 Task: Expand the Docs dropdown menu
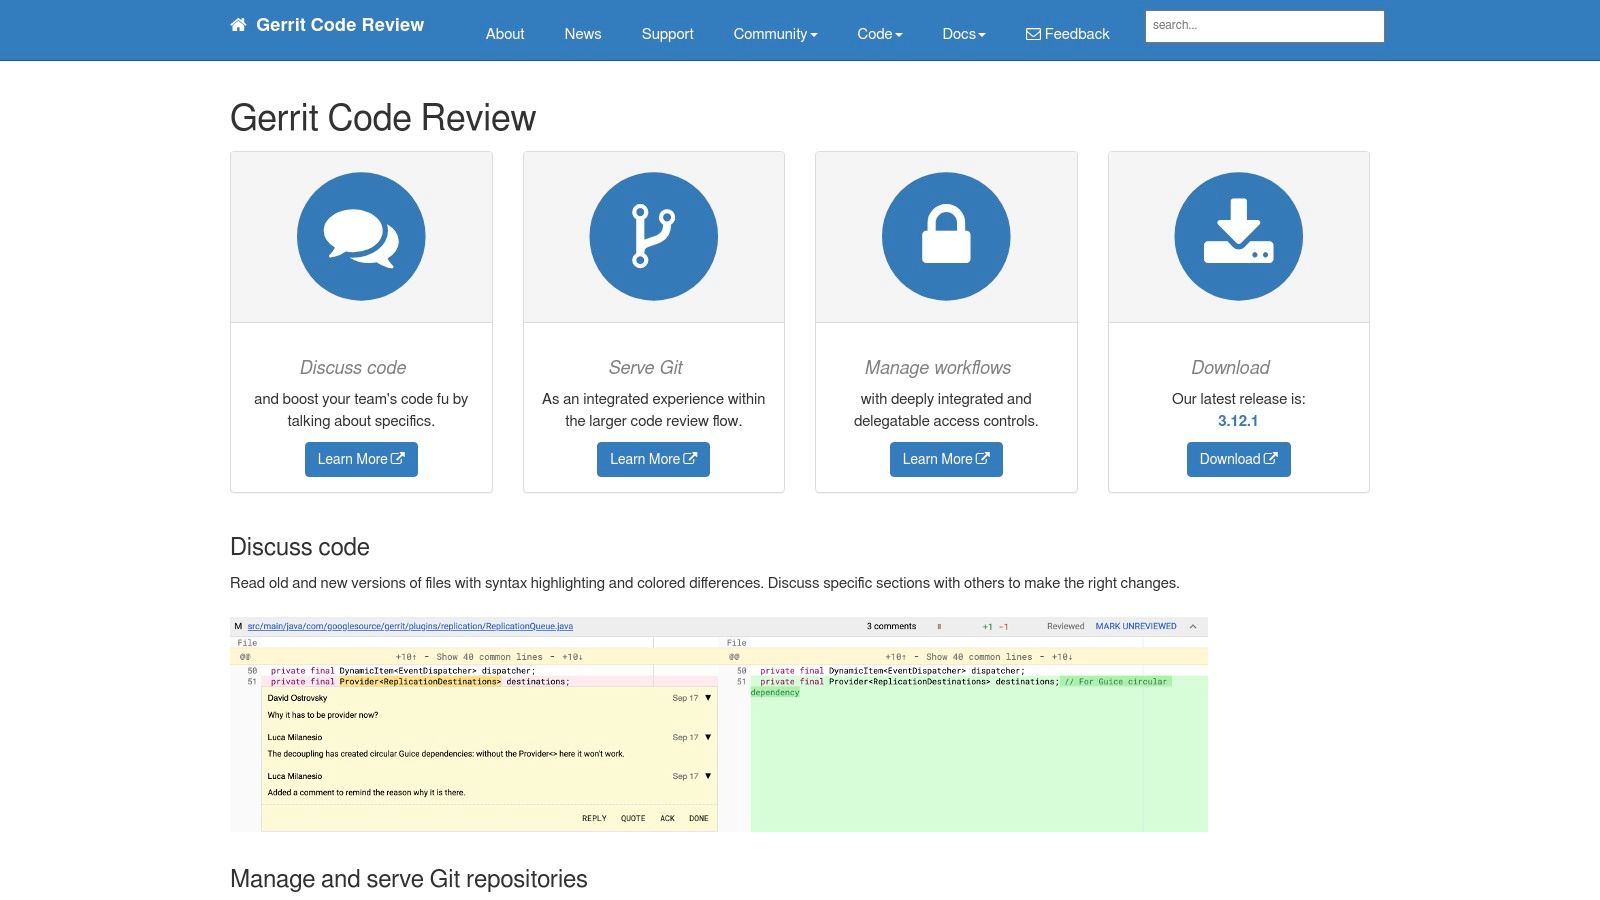tap(964, 34)
